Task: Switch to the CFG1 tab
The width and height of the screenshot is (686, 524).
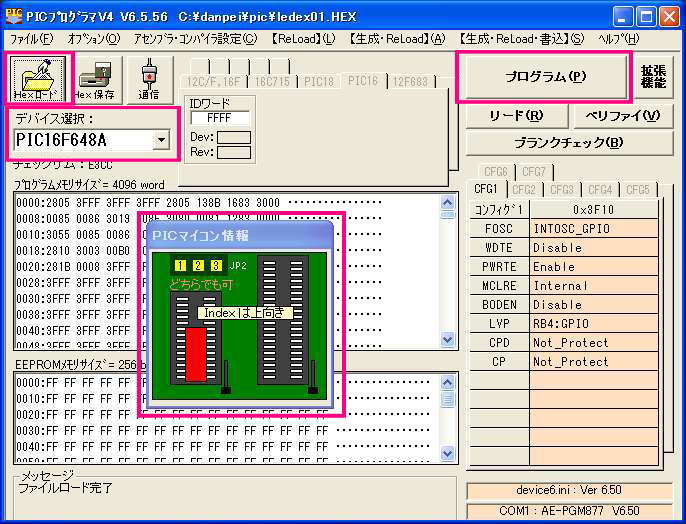Action: pyautogui.click(x=486, y=189)
